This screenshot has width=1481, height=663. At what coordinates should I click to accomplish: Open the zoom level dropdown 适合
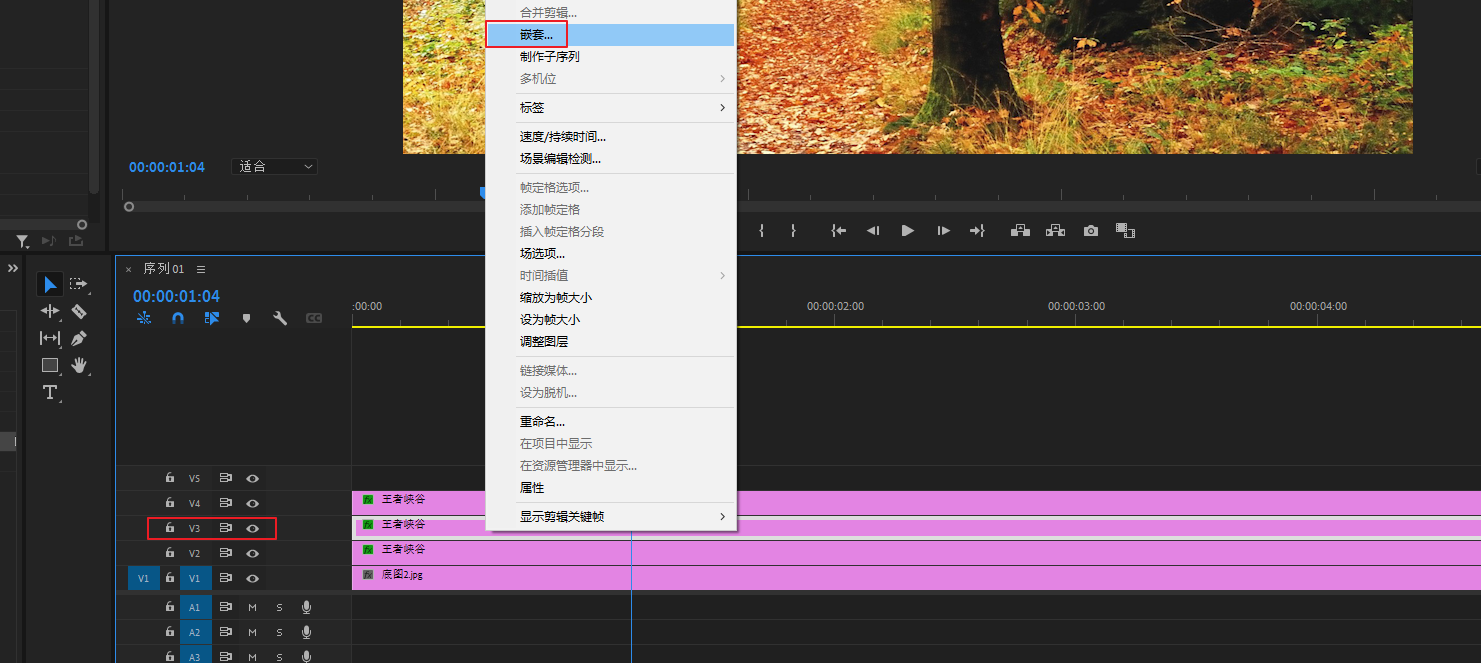pyautogui.click(x=275, y=167)
